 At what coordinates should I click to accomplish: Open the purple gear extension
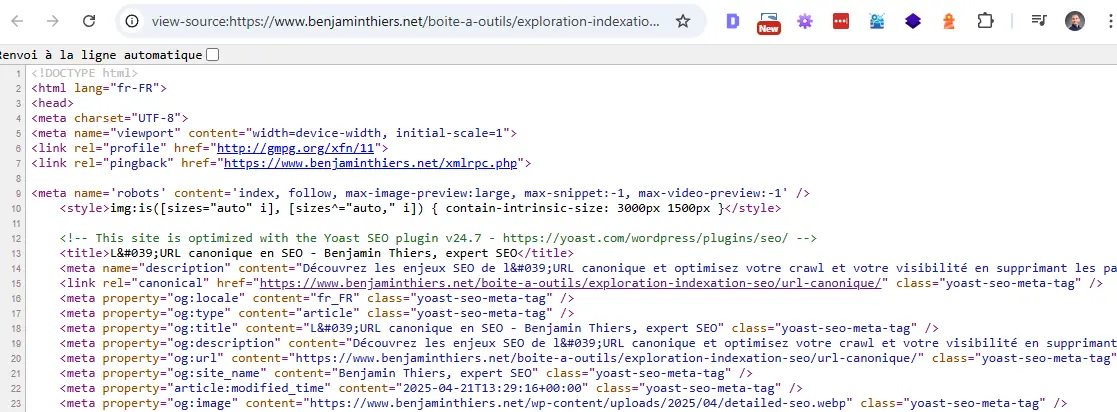click(805, 21)
